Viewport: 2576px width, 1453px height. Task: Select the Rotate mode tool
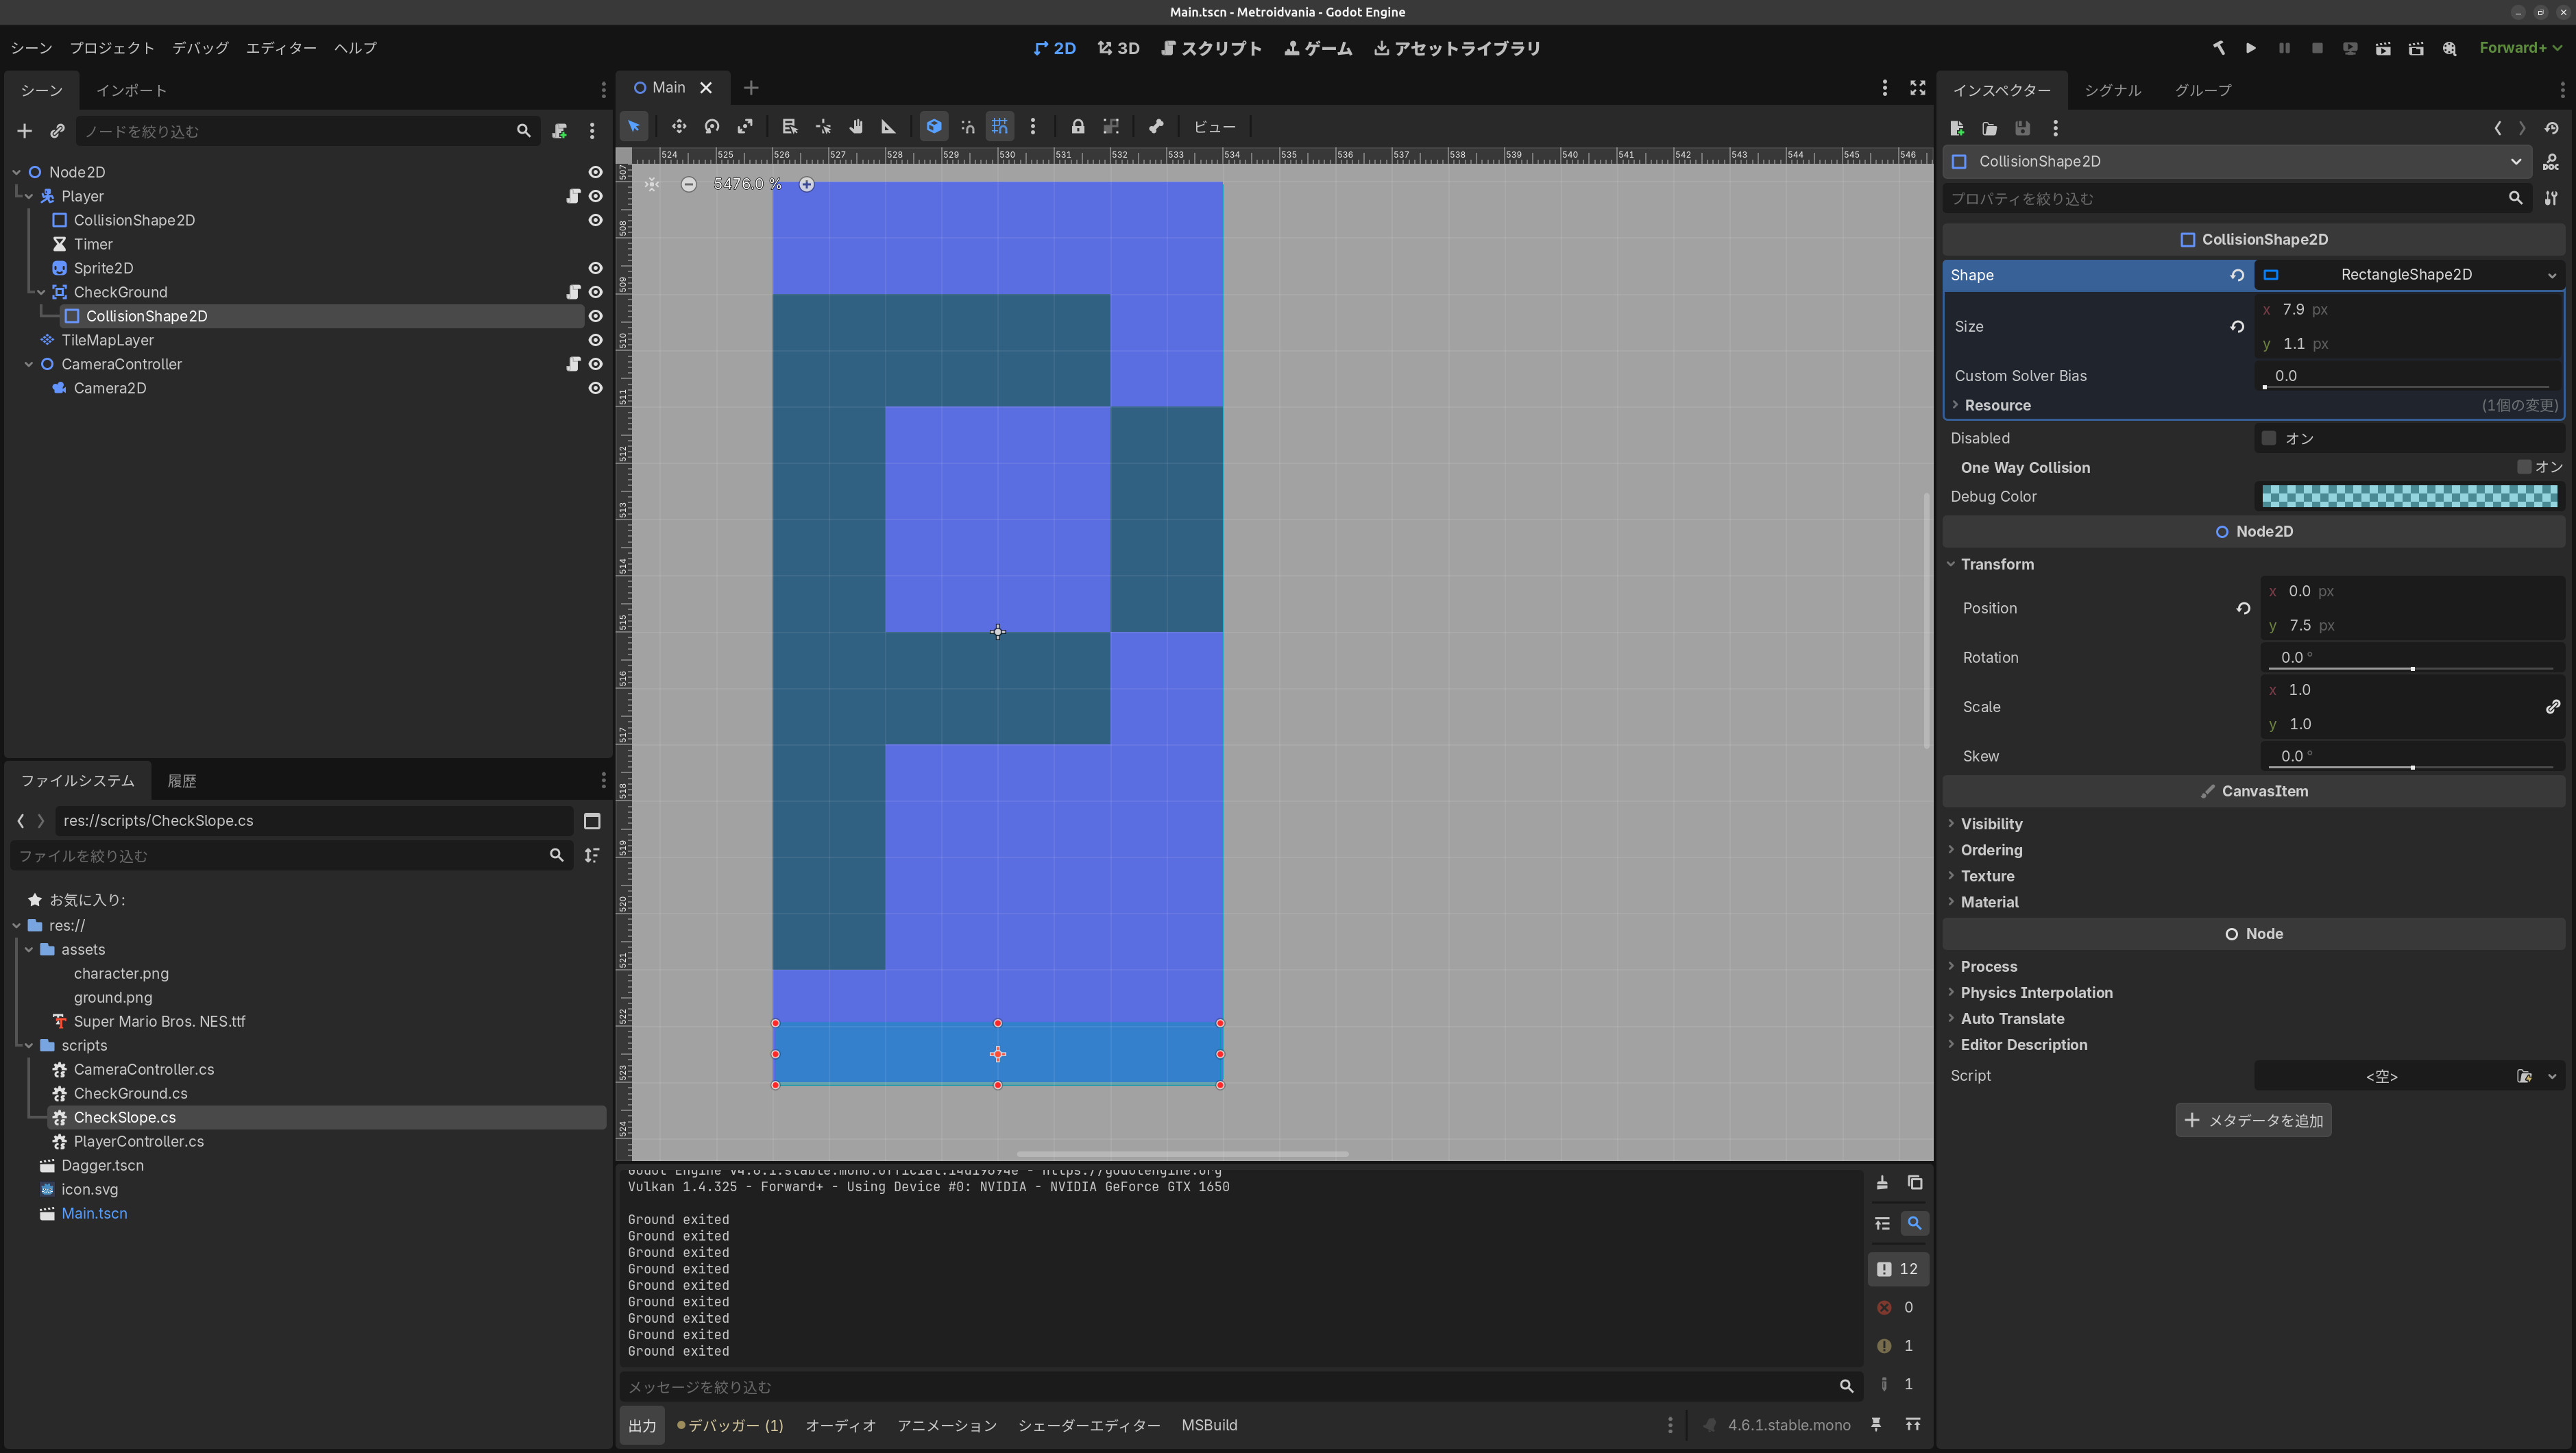click(711, 127)
